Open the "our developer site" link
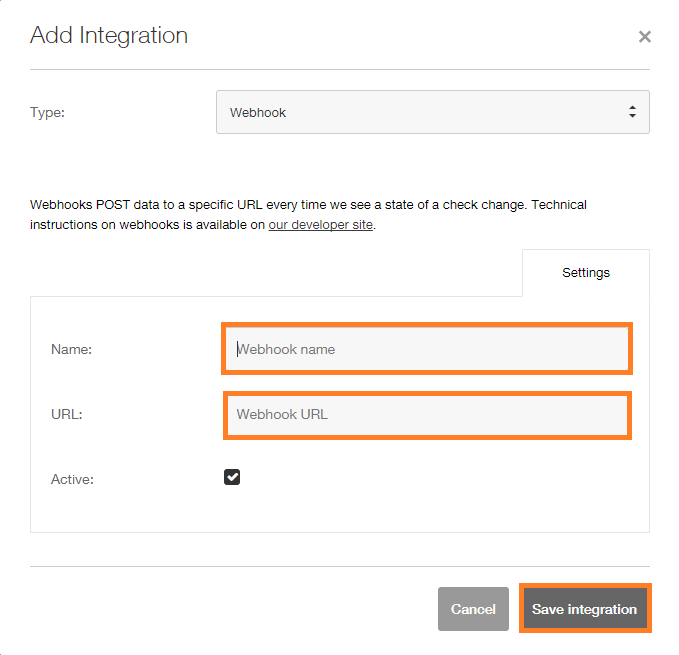The width and height of the screenshot is (679, 655). click(320, 225)
